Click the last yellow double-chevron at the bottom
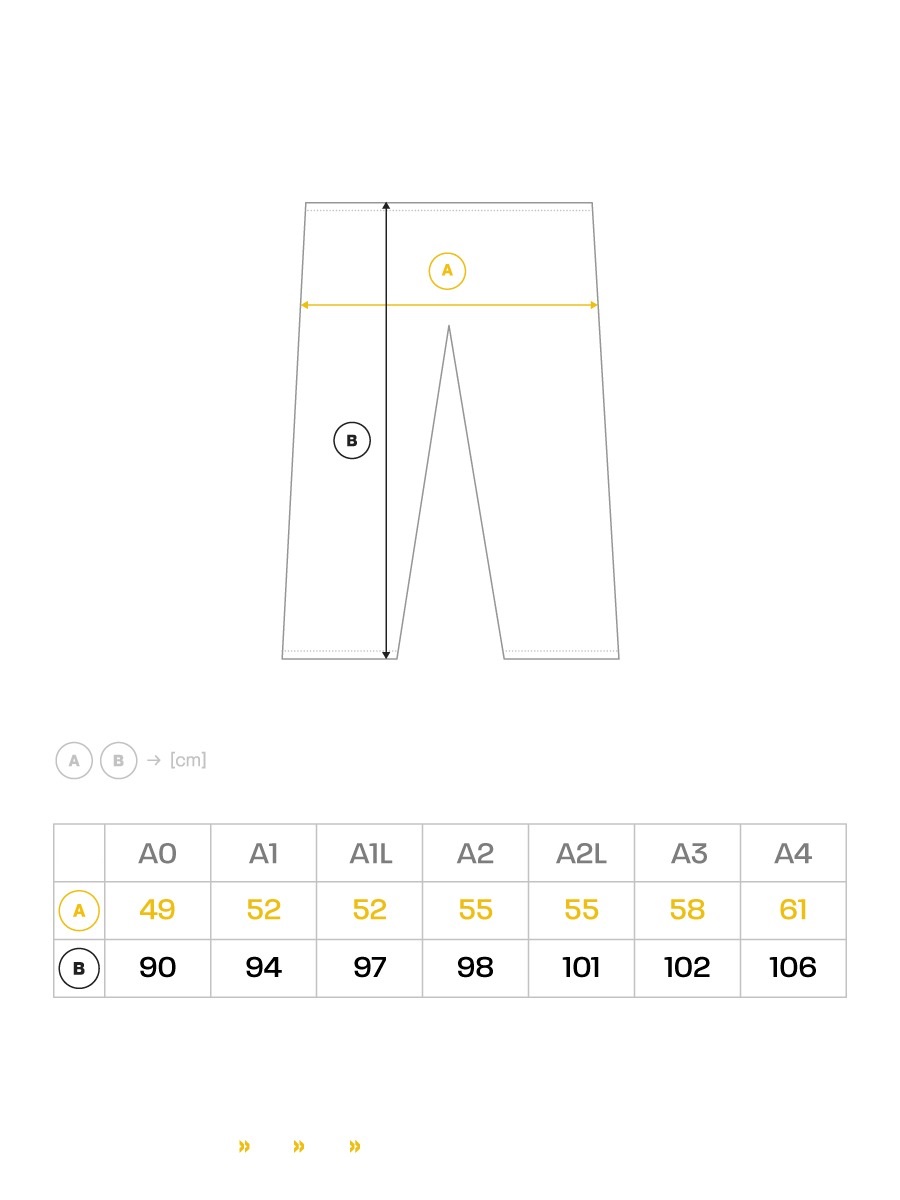The image size is (900, 1200). tap(354, 1146)
